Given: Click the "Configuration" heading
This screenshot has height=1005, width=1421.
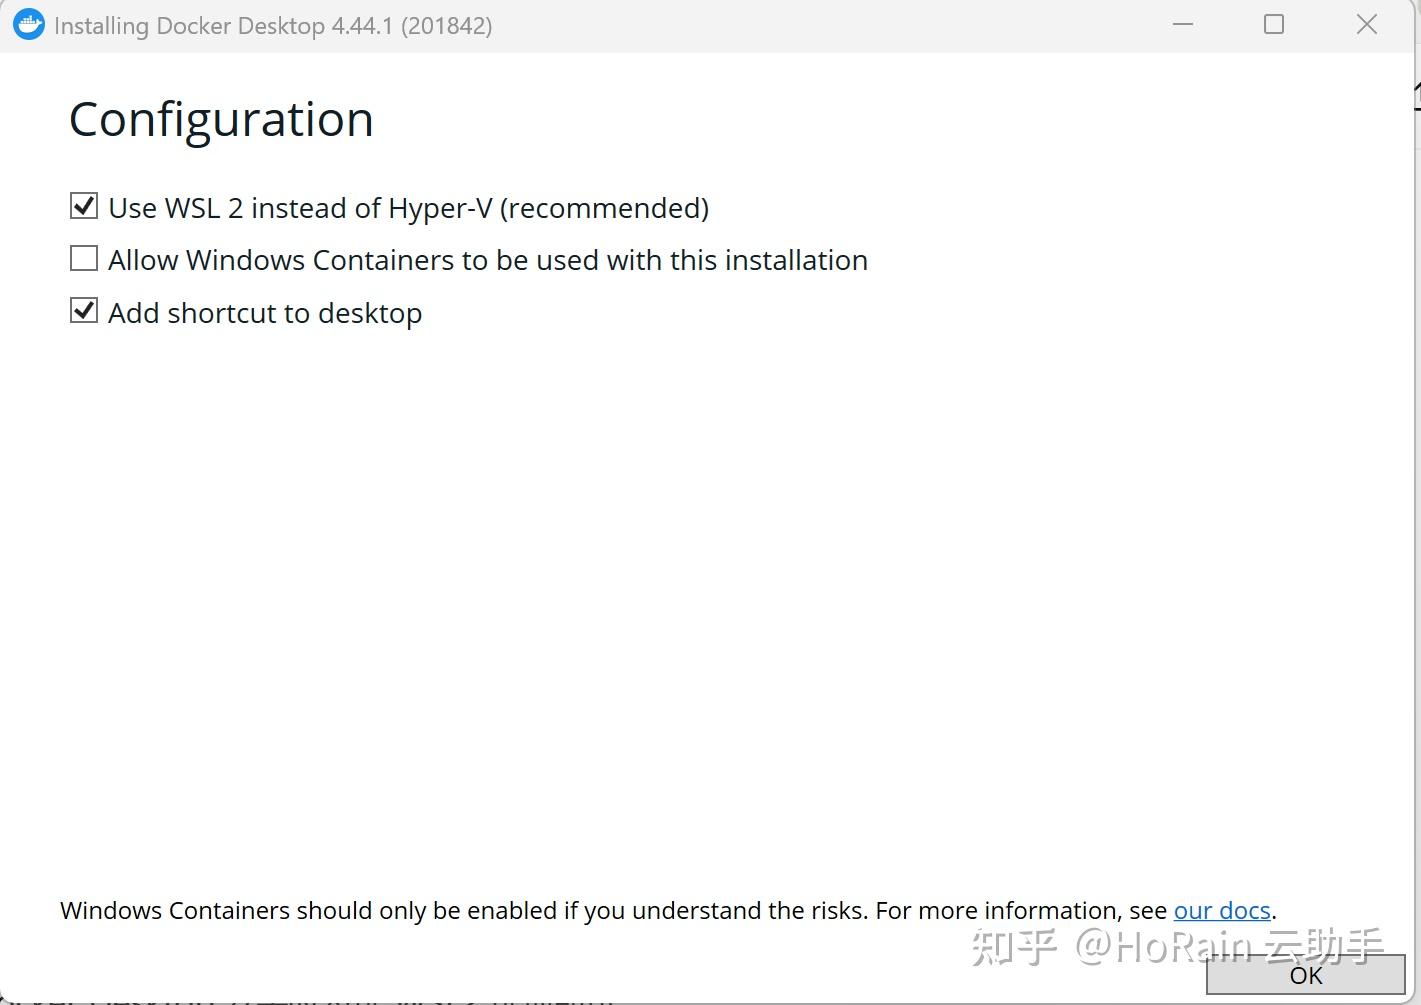Looking at the screenshot, I should click(x=220, y=118).
